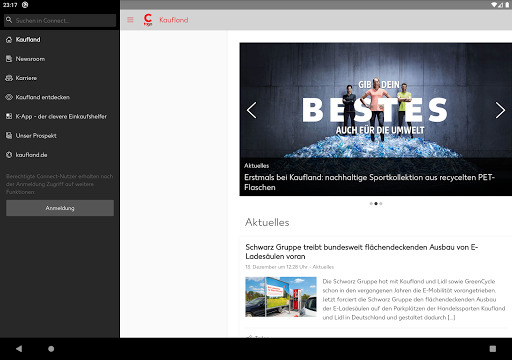Screen dimensions: 512x360
Task: Open the kaufland.de menu item
Action: pyautogui.click(x=60, y=155)
